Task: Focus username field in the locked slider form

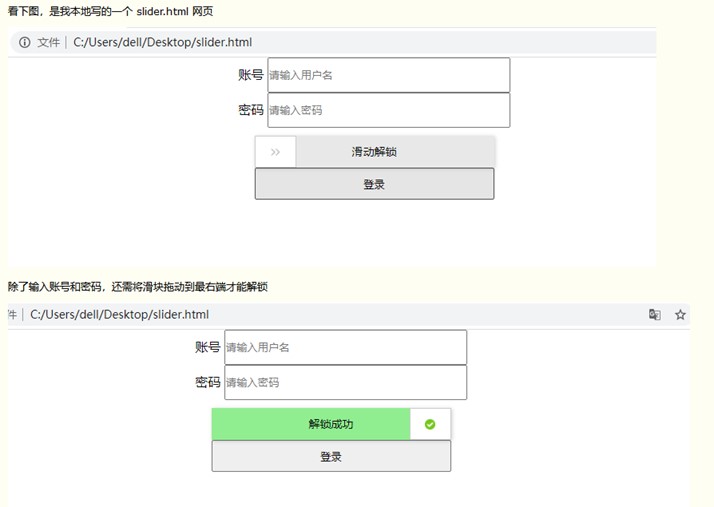Action: [x=388, y=75]
